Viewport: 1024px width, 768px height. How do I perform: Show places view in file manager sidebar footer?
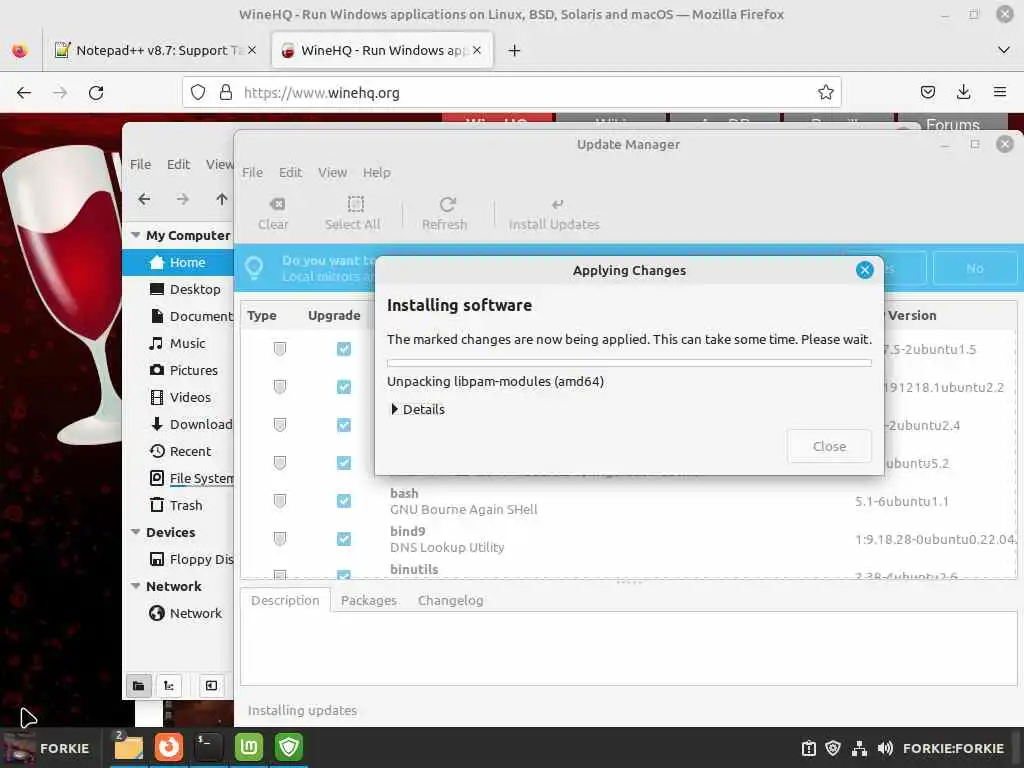(x=138, y=686)
